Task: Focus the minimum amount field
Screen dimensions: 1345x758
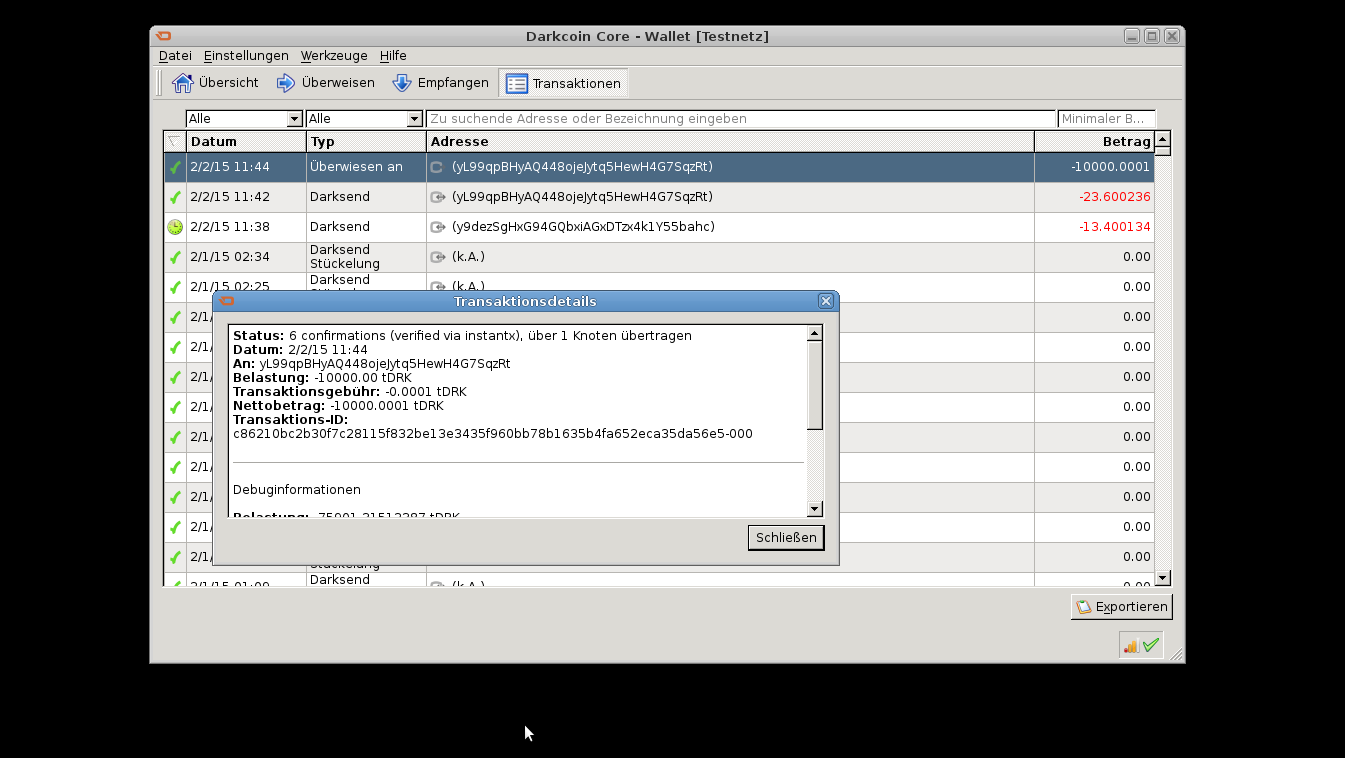Action: 1106,119
